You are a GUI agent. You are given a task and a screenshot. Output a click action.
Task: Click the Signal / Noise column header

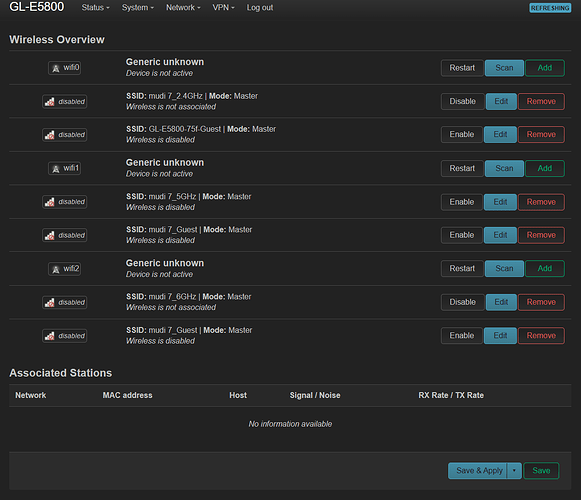tap(315, 395)
